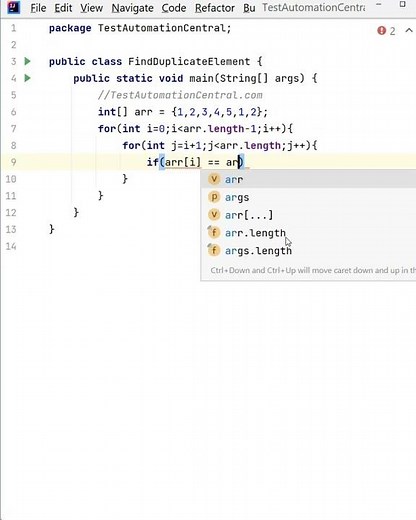Open the Edit menu
This screenshot has height=520, width=416.
point(63,8)
